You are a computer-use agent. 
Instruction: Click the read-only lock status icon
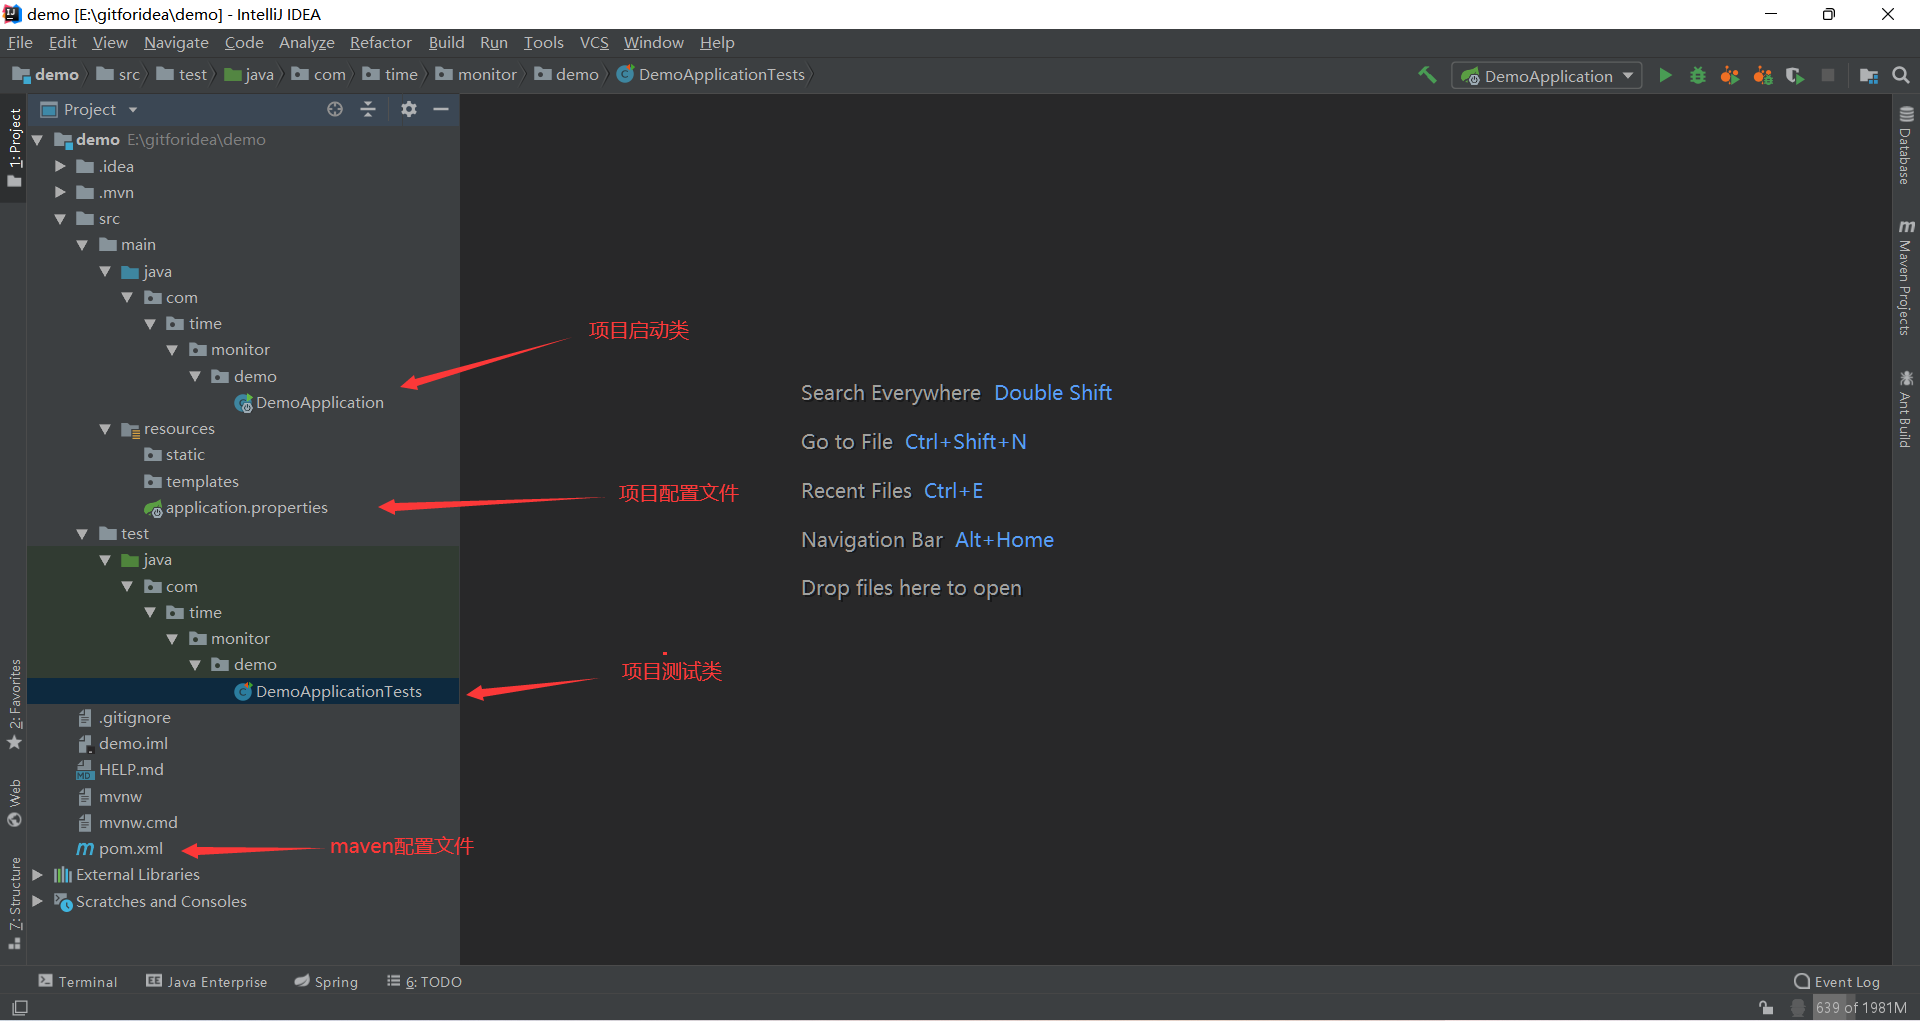click(1766, 1008)
